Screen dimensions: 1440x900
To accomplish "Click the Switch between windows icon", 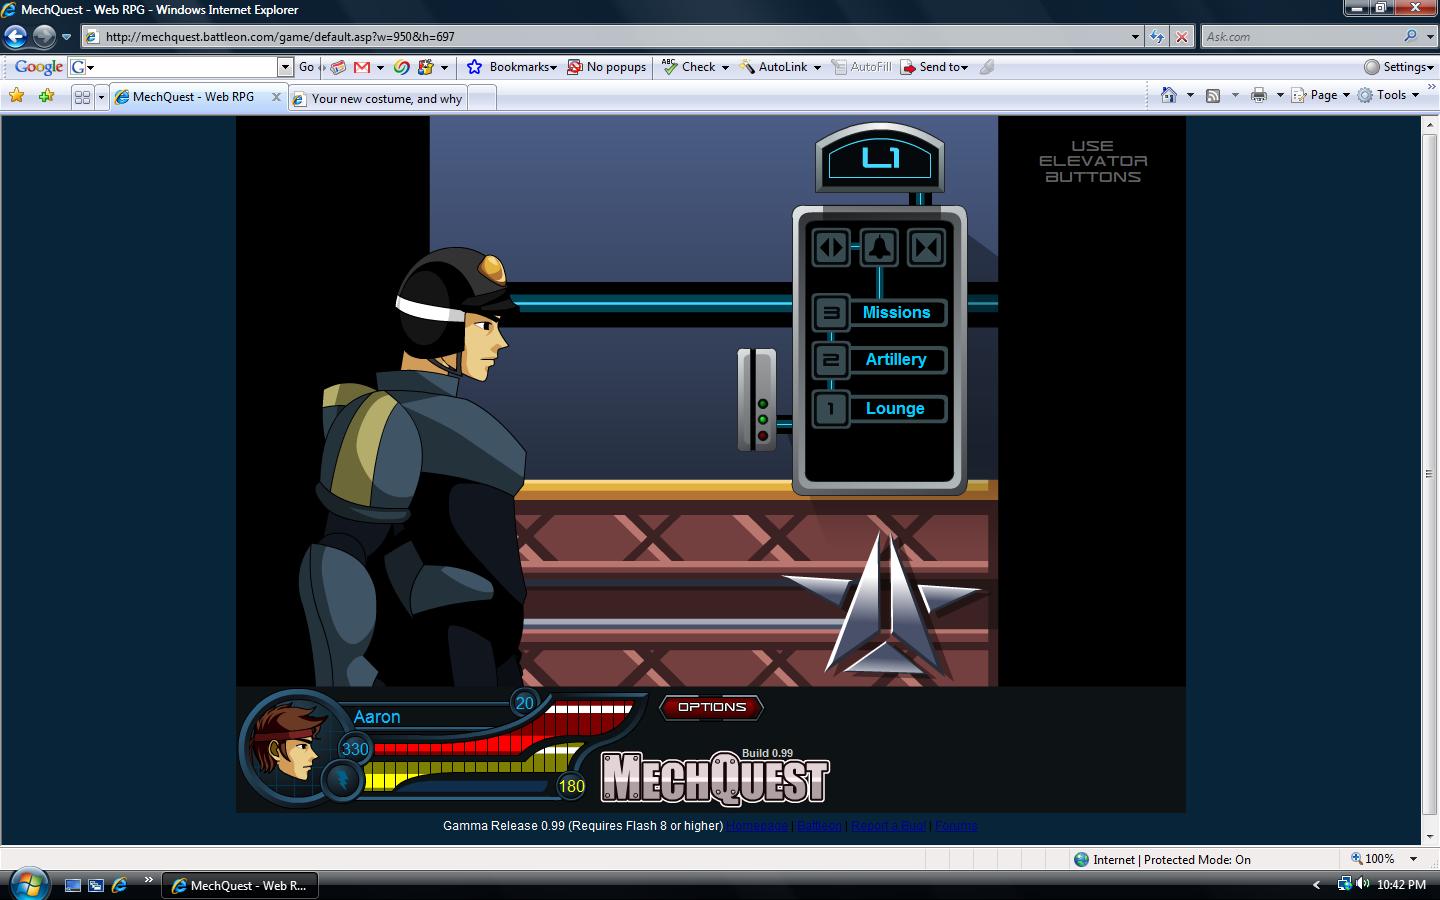I will (96, 885).
